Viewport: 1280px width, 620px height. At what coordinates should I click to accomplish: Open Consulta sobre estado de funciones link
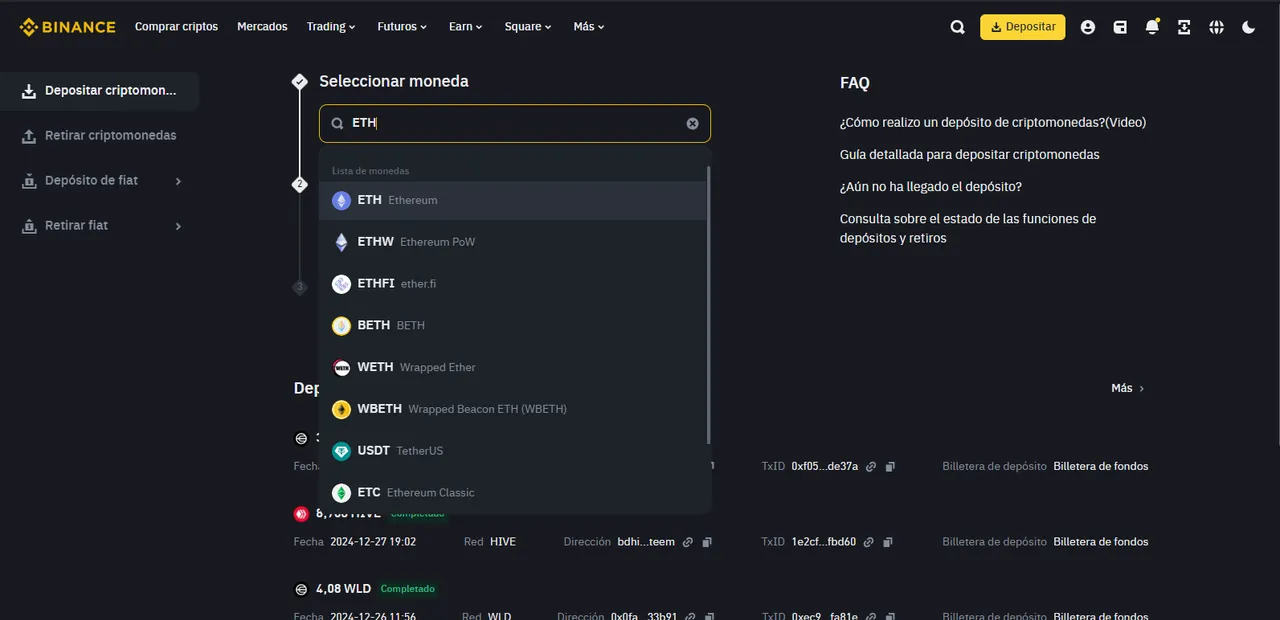point(968,228)
